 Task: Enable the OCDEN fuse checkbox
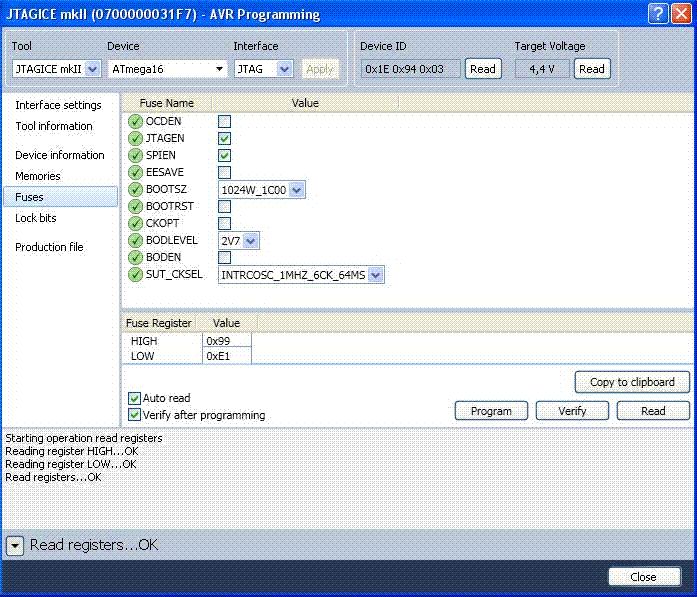(224, 121)
